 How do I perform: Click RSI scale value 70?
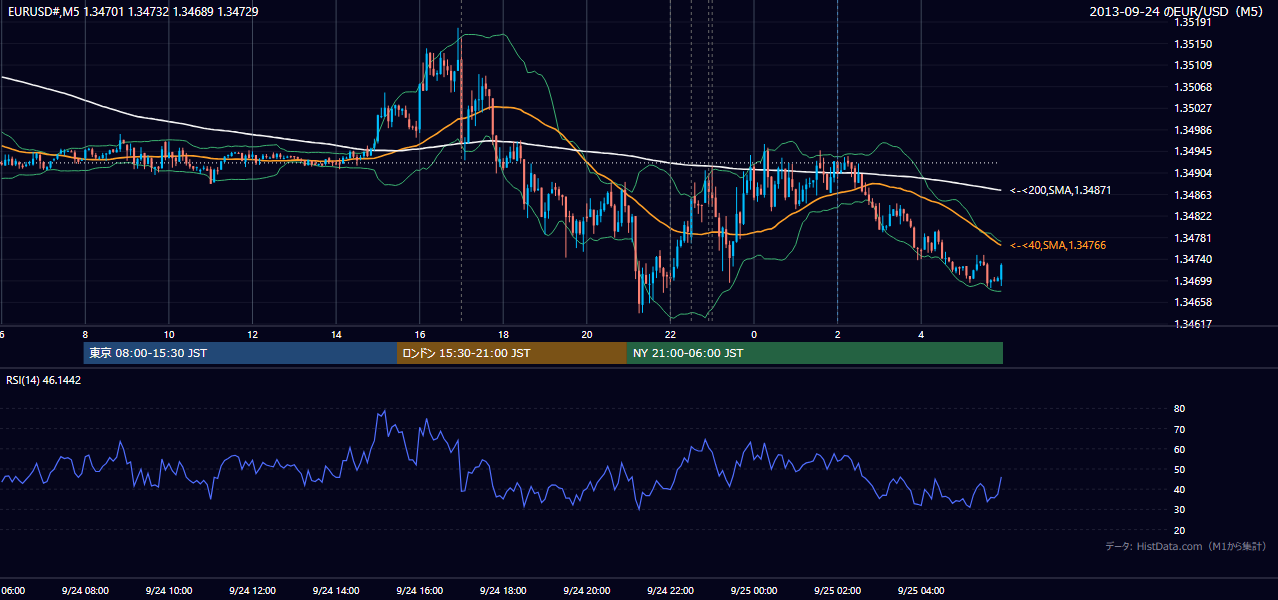tap(1180, 429)
